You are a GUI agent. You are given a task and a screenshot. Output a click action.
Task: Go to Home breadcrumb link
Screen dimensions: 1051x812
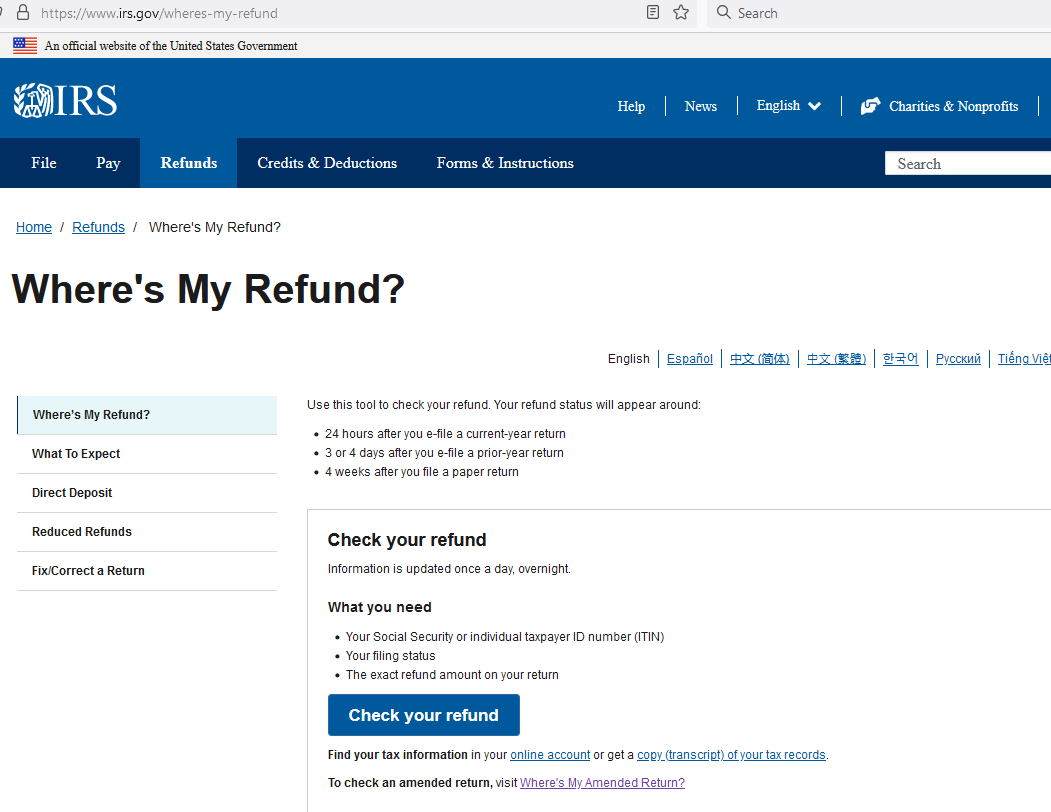[34, 227]
